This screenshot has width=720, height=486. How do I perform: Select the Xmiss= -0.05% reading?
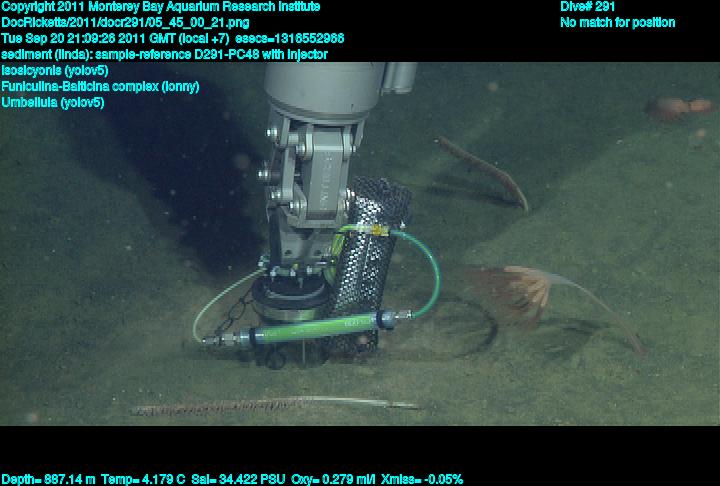pos(422,480)
